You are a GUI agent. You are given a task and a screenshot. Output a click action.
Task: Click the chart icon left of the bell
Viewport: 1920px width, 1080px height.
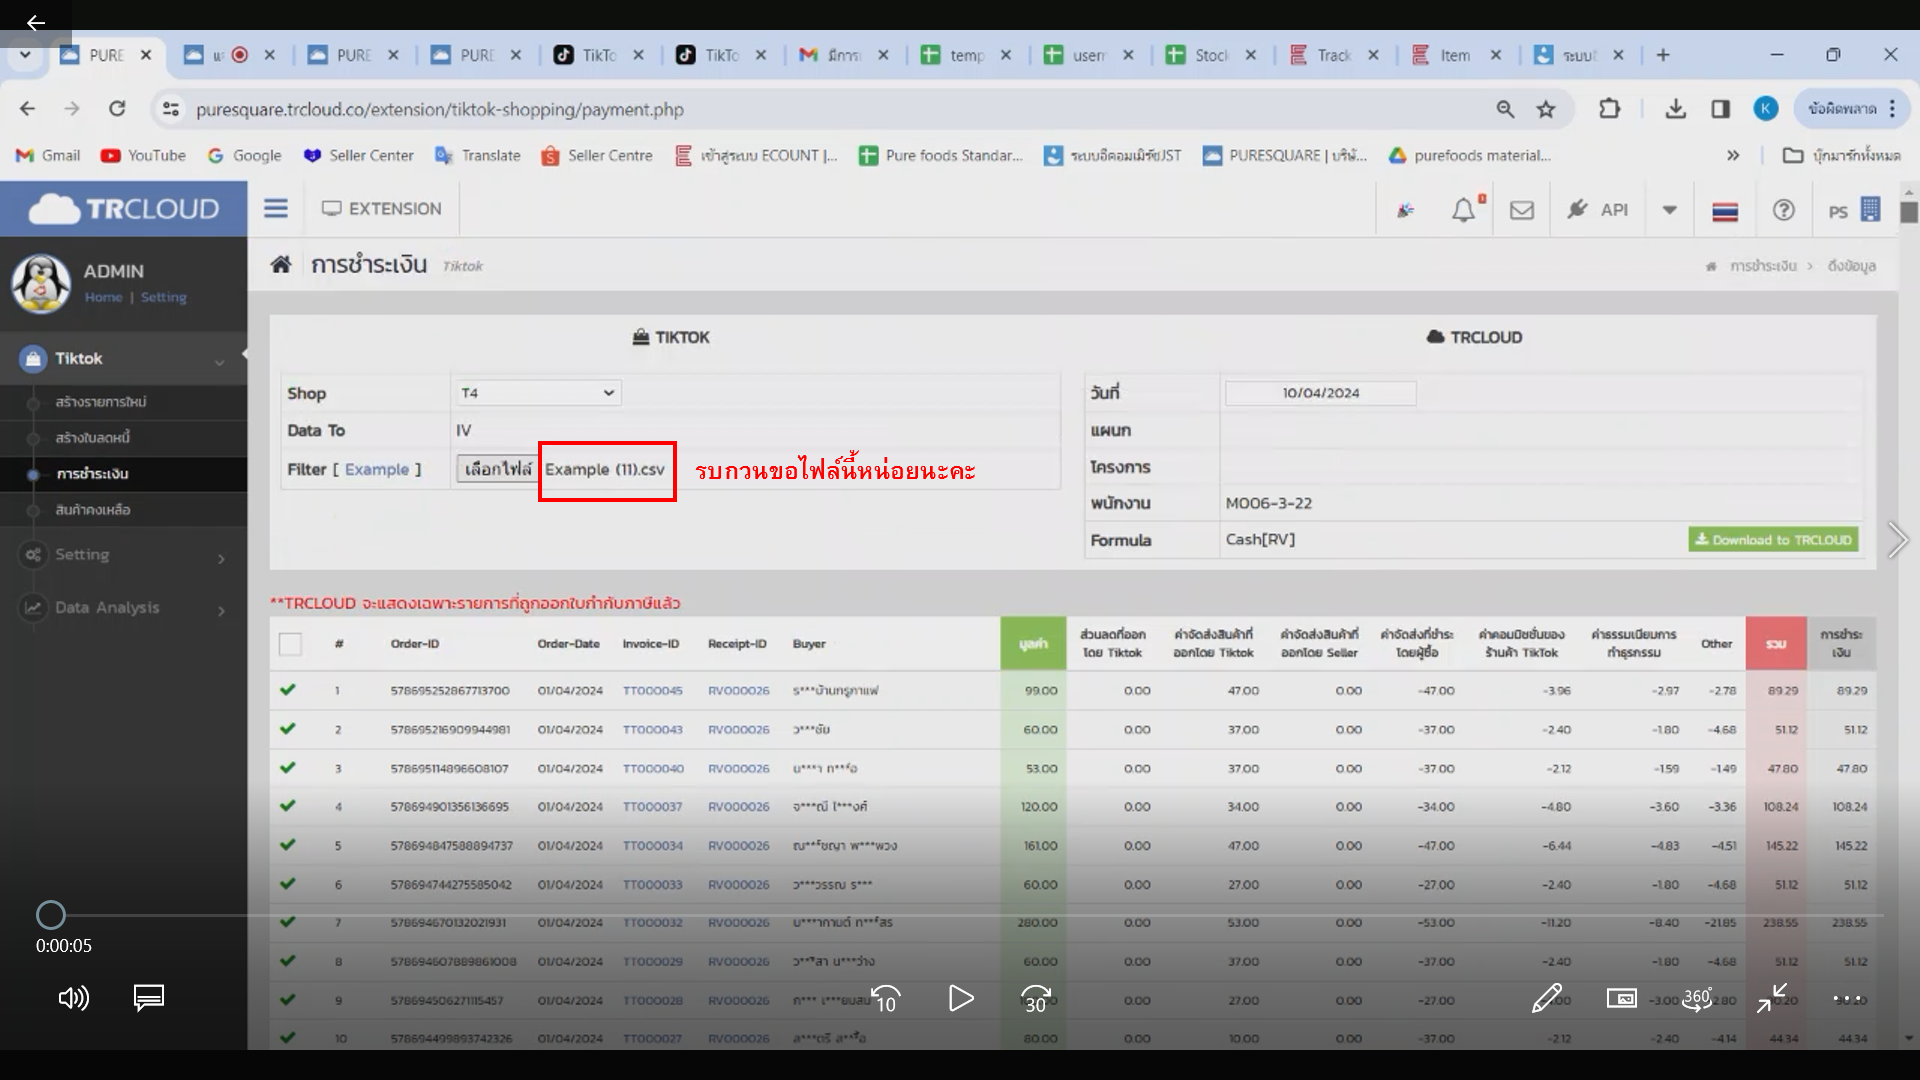(1406, 210)
